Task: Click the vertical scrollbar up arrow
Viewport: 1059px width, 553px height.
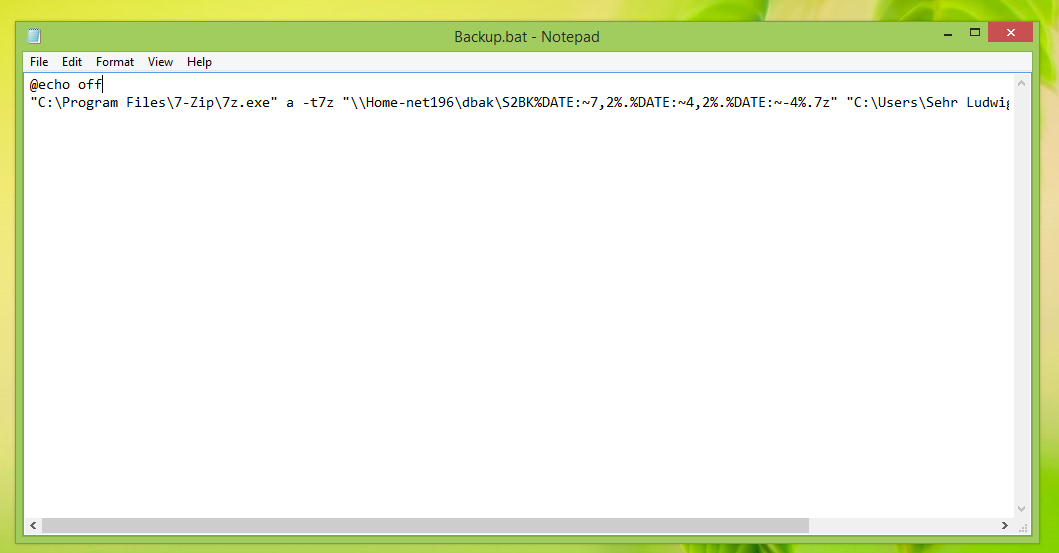Action: (x=1023, y=82)
